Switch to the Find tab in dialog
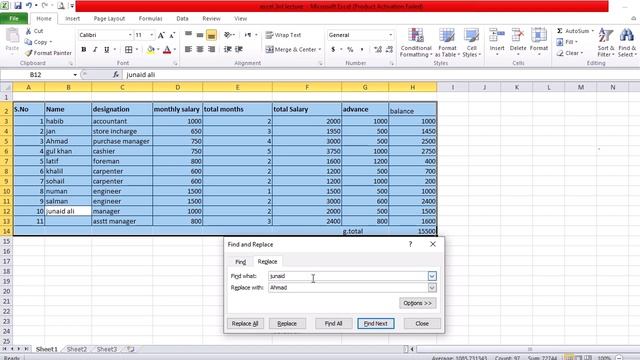Viewport: 640px width, 360px height. tap(240, 262)
